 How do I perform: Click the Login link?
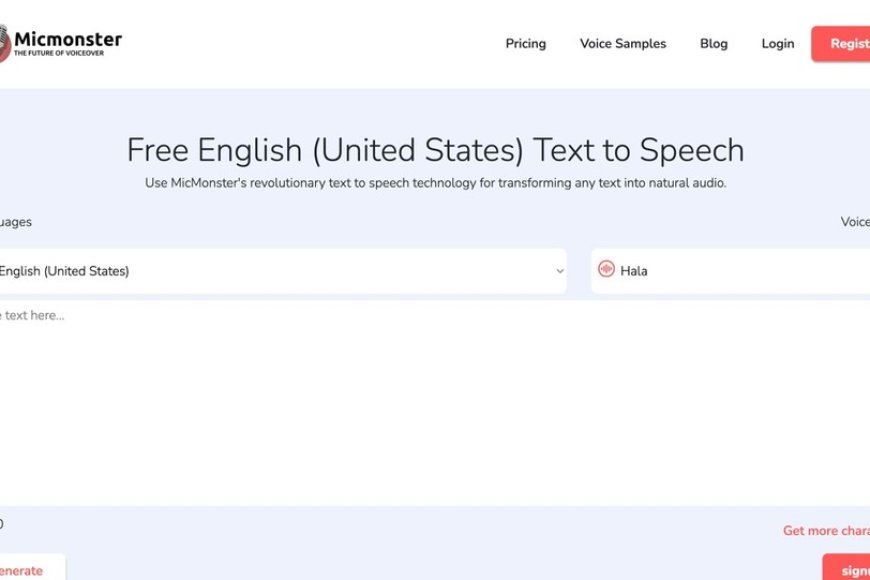(777, 43)
